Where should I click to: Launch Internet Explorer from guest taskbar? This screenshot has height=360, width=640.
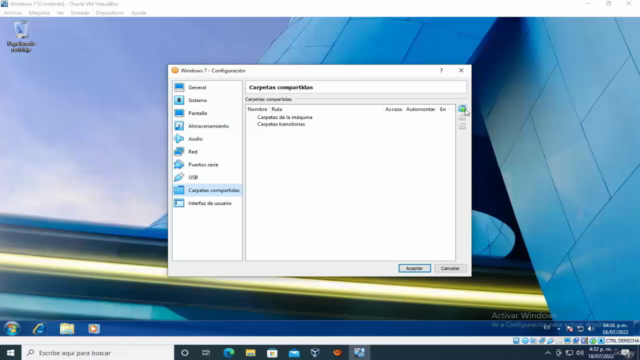tap(39, 329)
